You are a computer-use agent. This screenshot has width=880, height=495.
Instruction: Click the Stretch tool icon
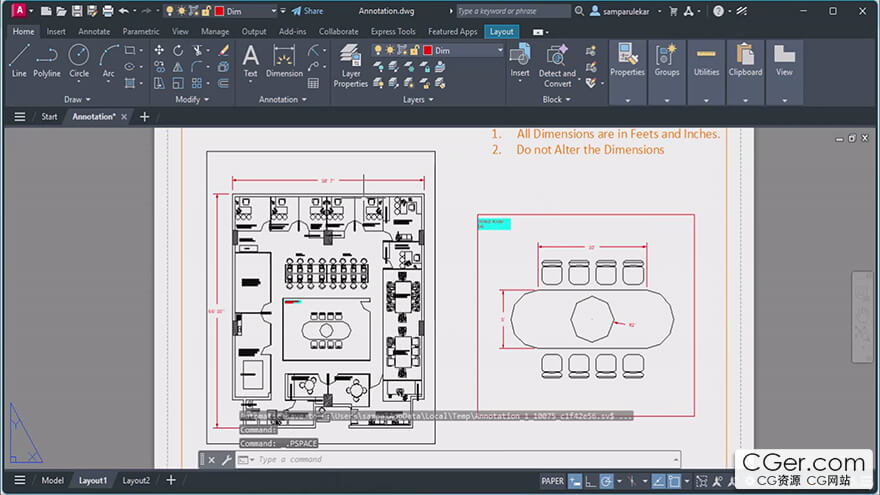click(159, 83)
